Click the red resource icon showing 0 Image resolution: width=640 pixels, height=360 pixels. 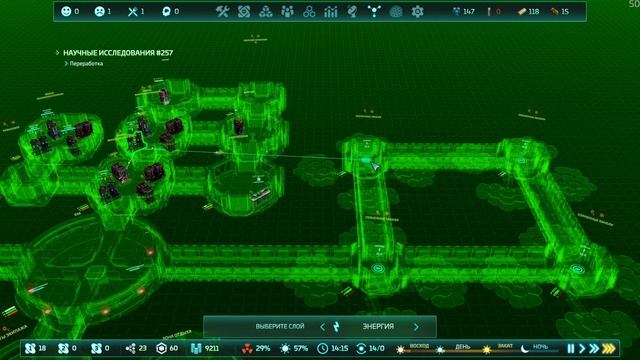489,11
